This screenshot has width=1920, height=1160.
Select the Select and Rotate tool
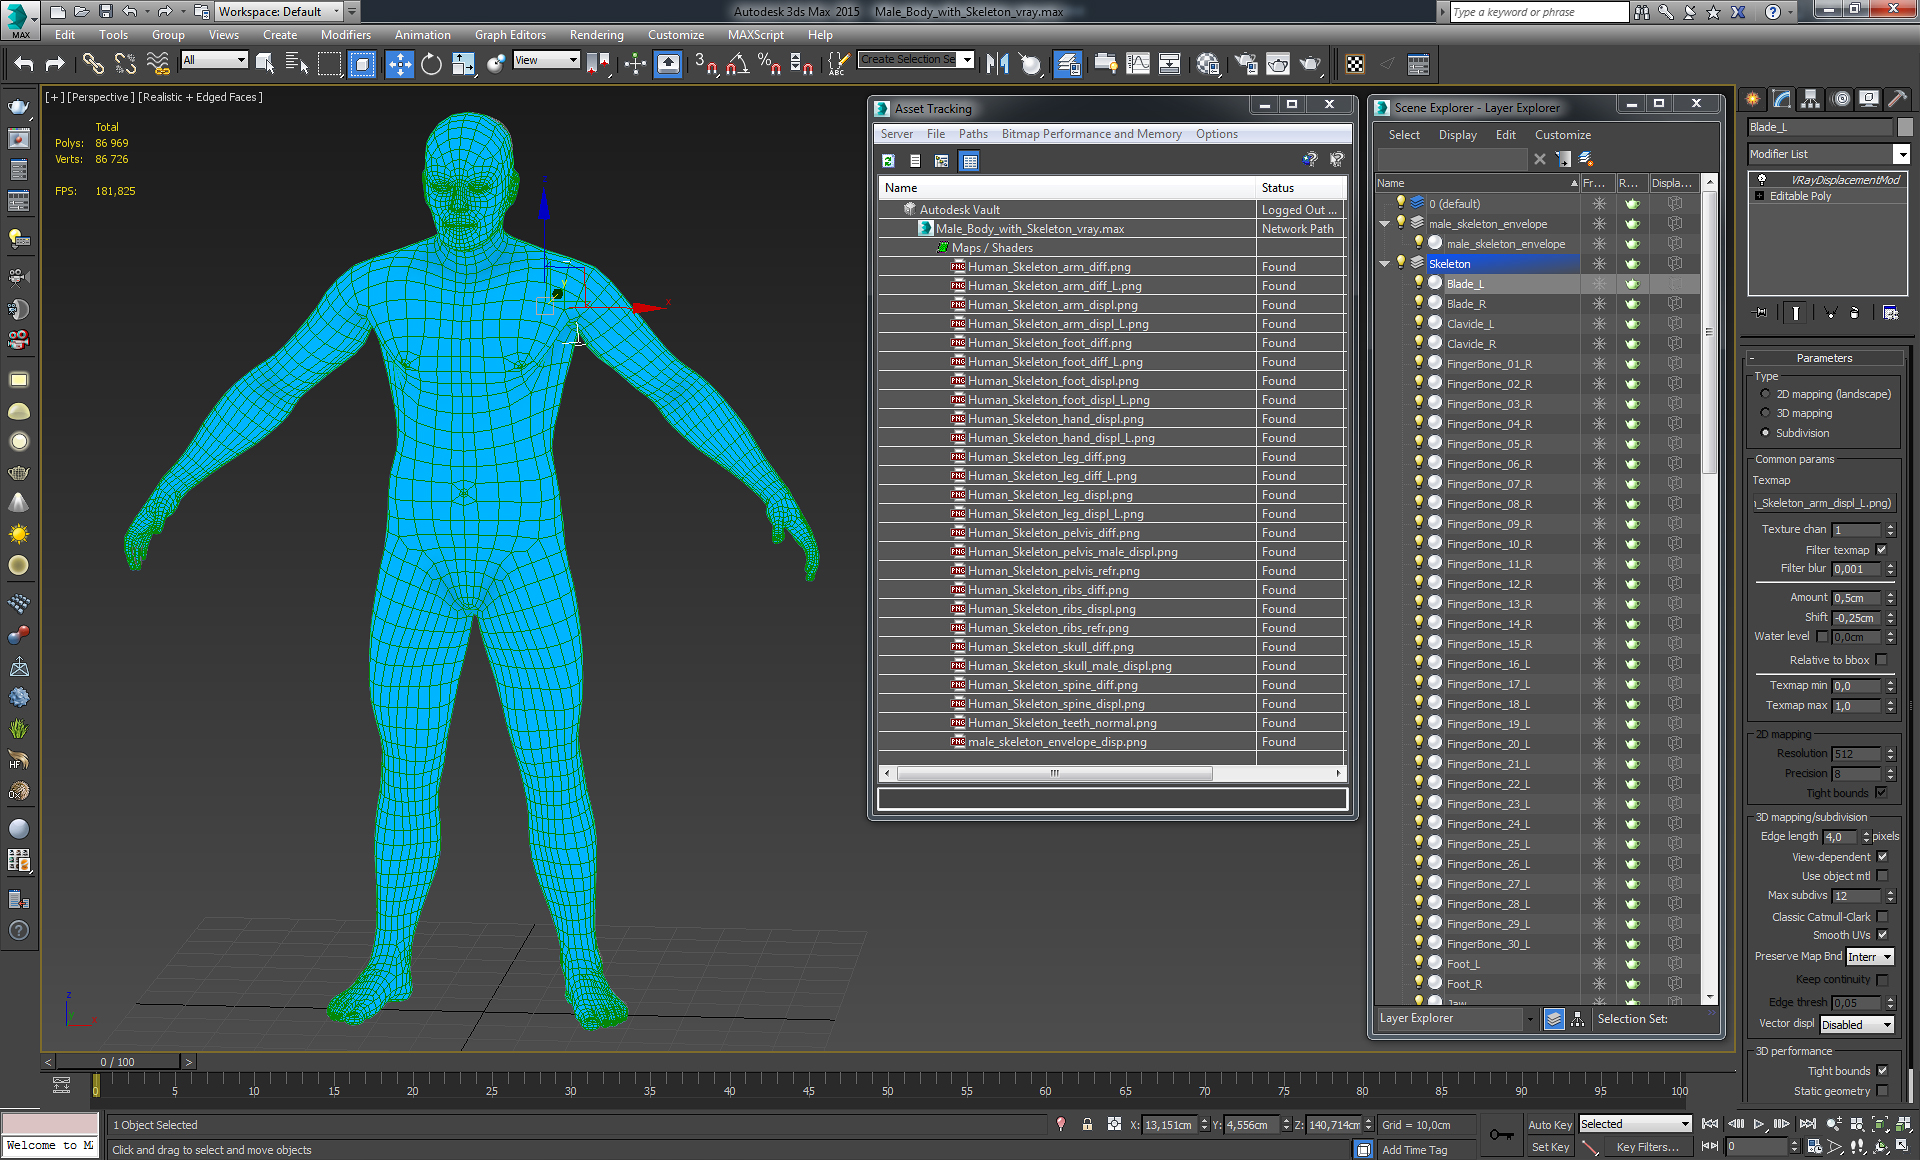431,65
